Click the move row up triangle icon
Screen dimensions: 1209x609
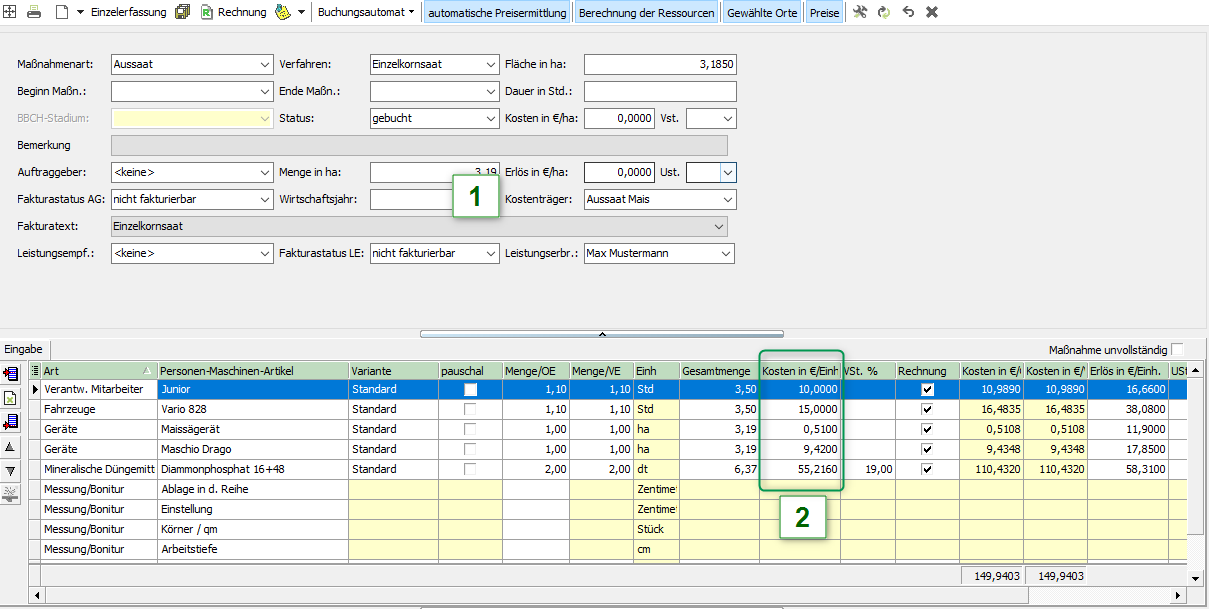click(11, 447)
